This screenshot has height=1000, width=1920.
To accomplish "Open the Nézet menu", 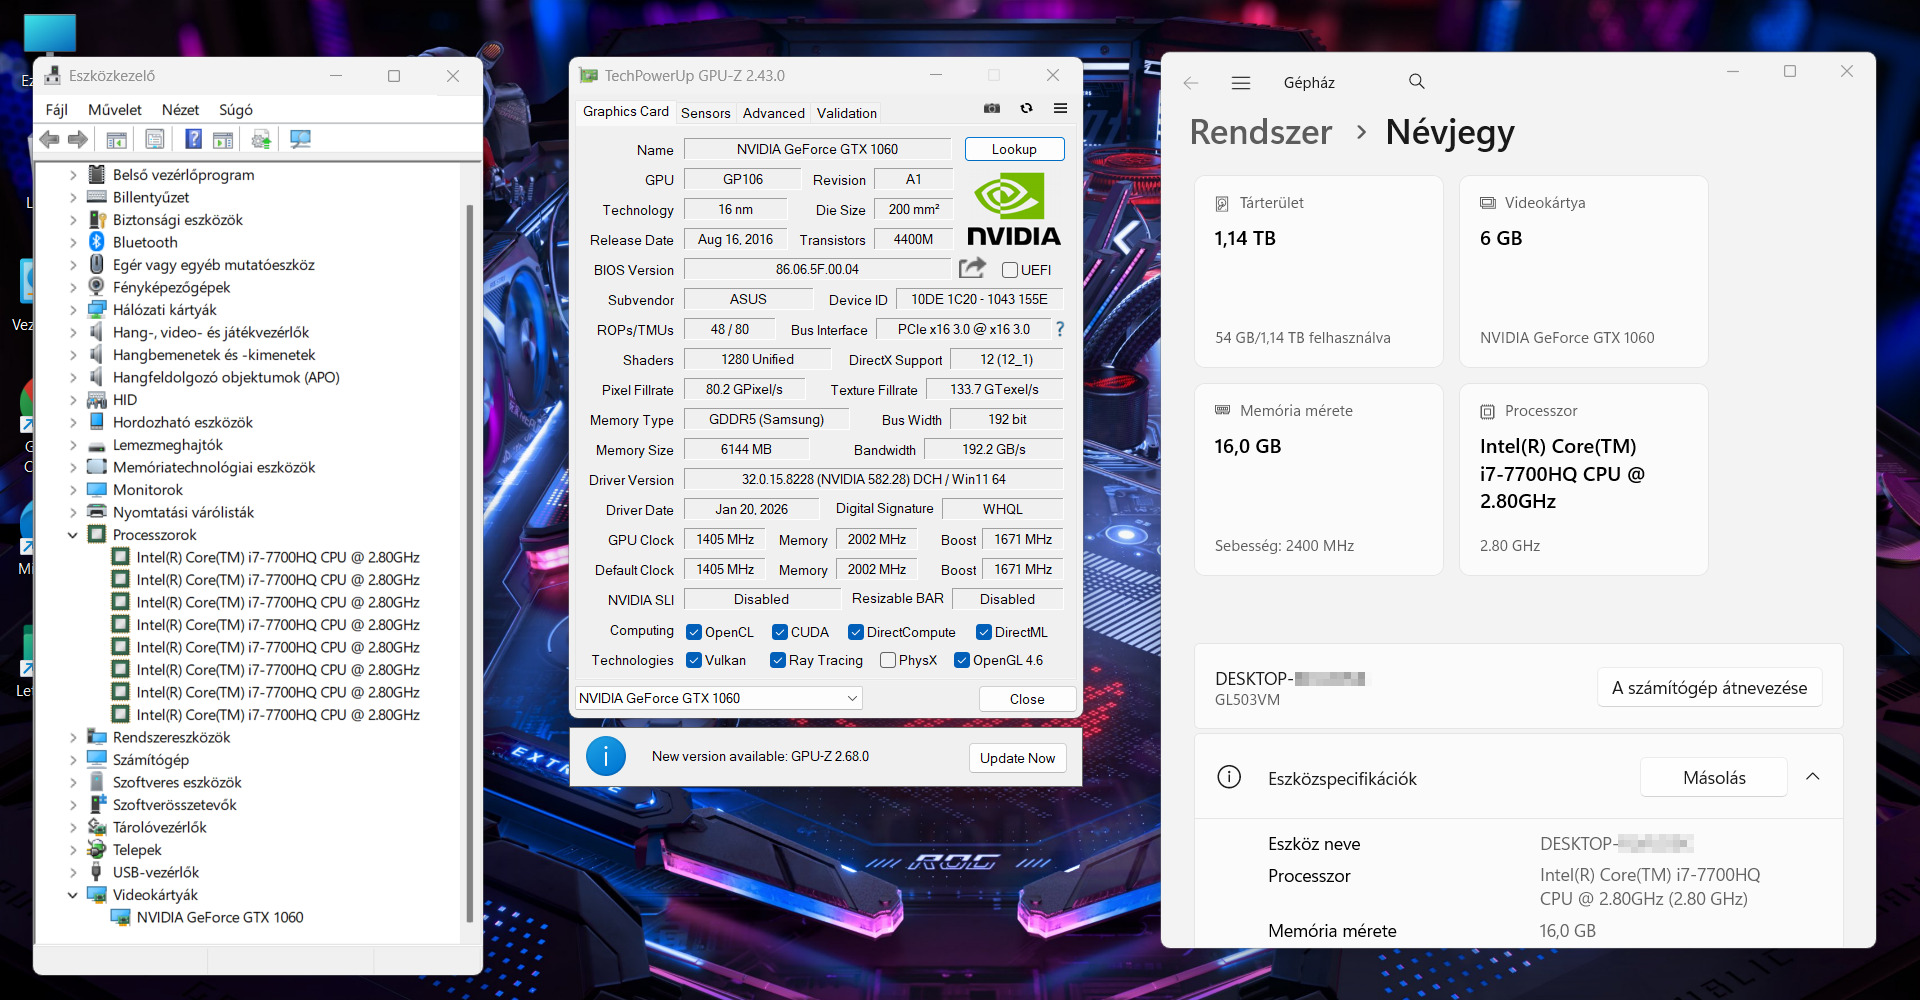I will pyautogui.click(x=181, y=110).
